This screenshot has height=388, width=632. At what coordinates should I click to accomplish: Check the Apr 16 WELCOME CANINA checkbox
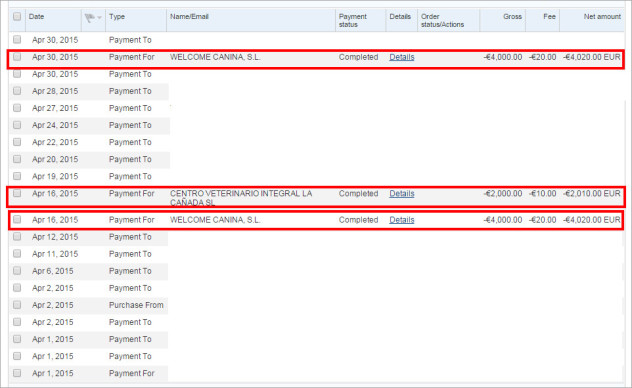point(17,219)
